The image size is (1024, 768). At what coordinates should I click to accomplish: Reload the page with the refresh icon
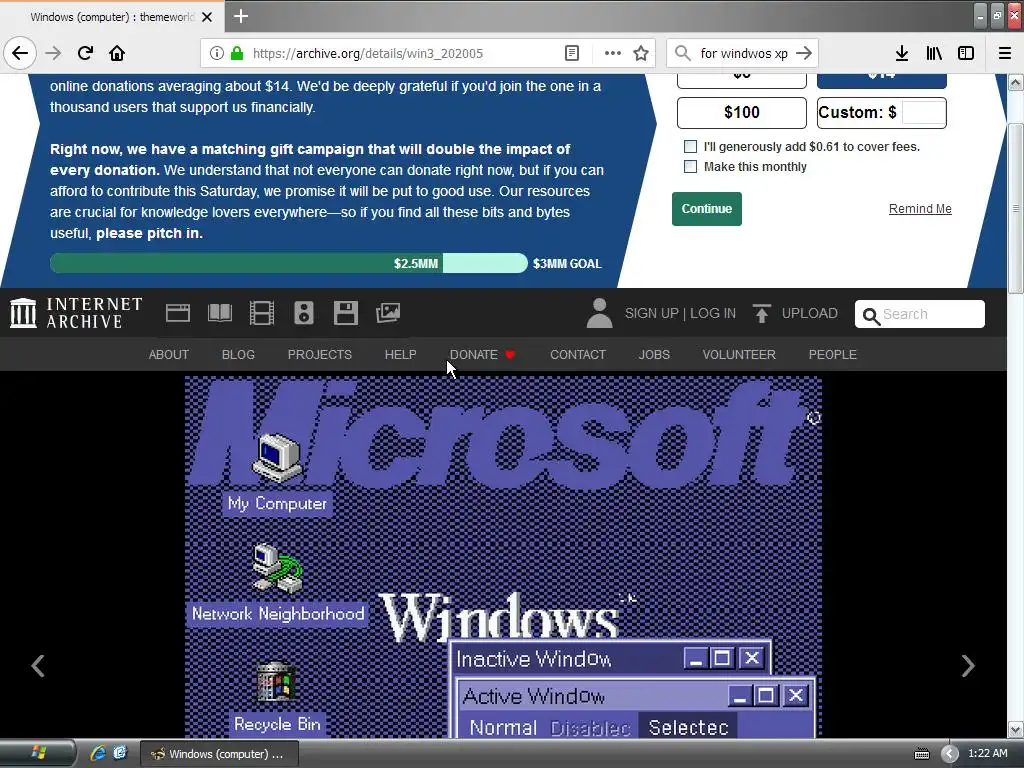(x=86, y=53)
